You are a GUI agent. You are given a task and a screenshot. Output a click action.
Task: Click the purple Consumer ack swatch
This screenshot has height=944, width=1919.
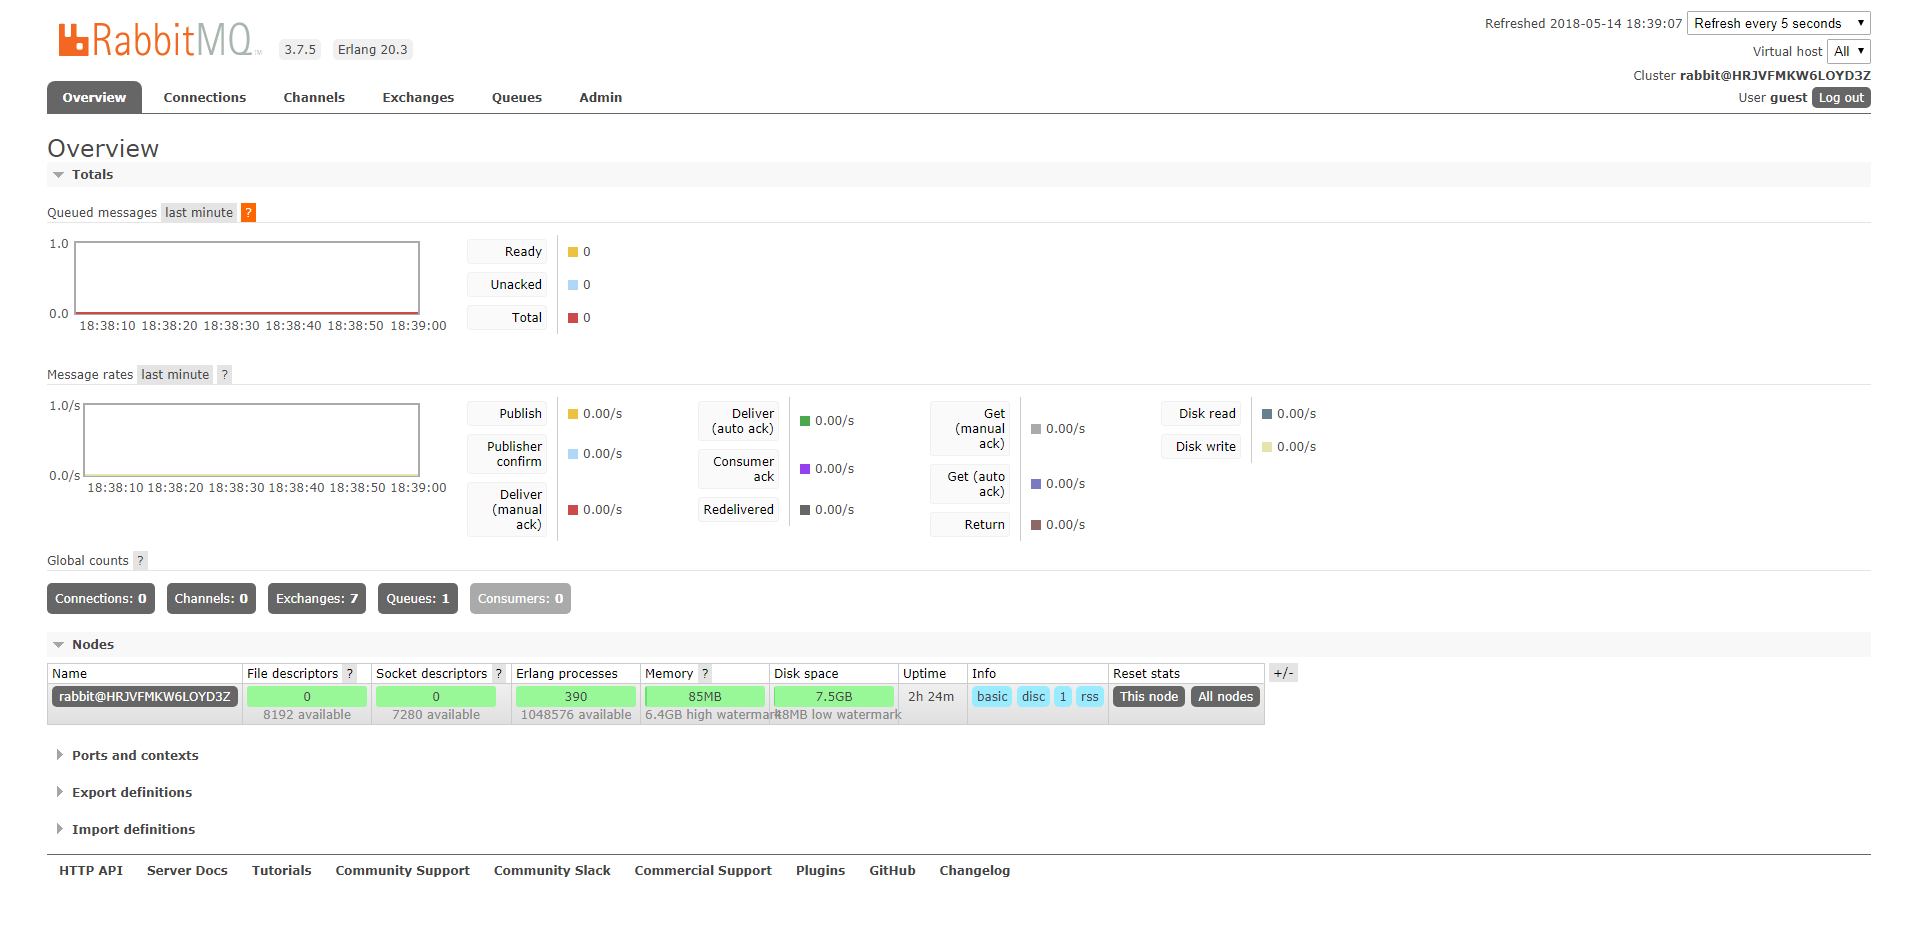805,469
